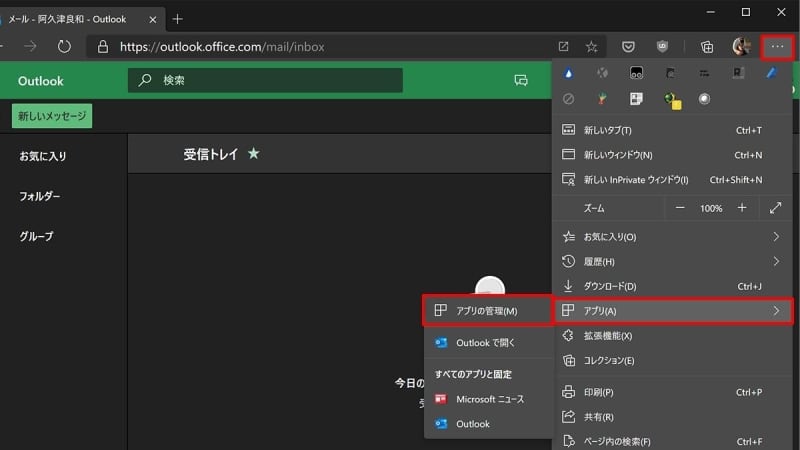Click the full screen zoom arrow icon
The image size is (800, 450).
(776, 208)
